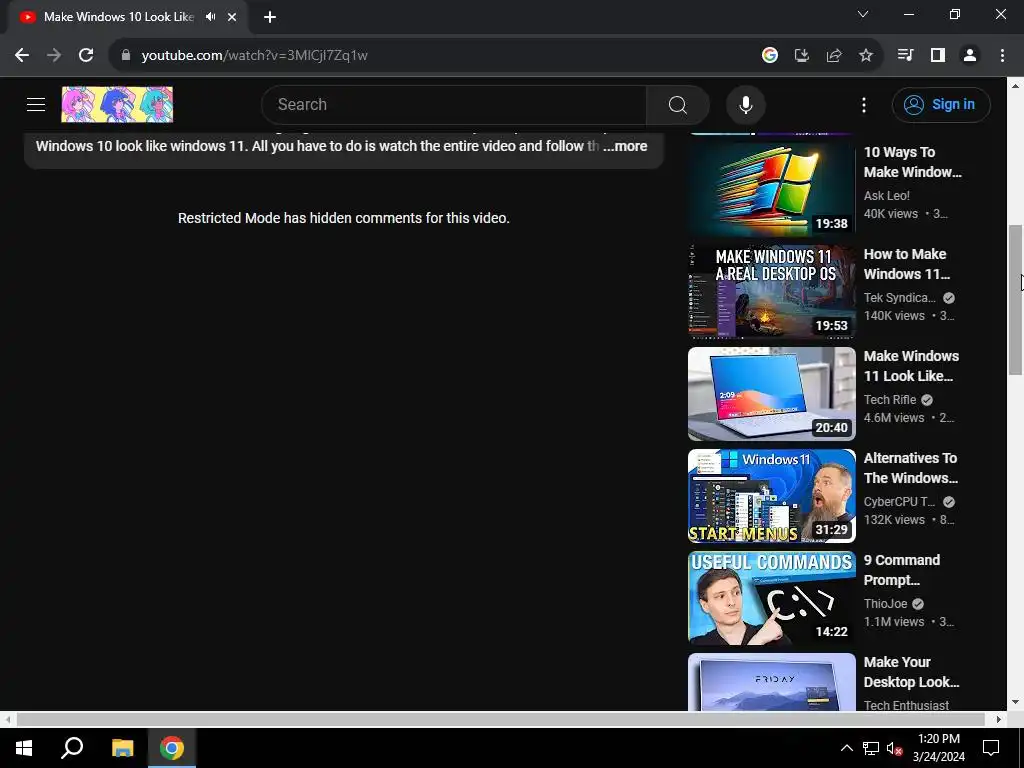Click ThioJoe channel name

point(886,603)
